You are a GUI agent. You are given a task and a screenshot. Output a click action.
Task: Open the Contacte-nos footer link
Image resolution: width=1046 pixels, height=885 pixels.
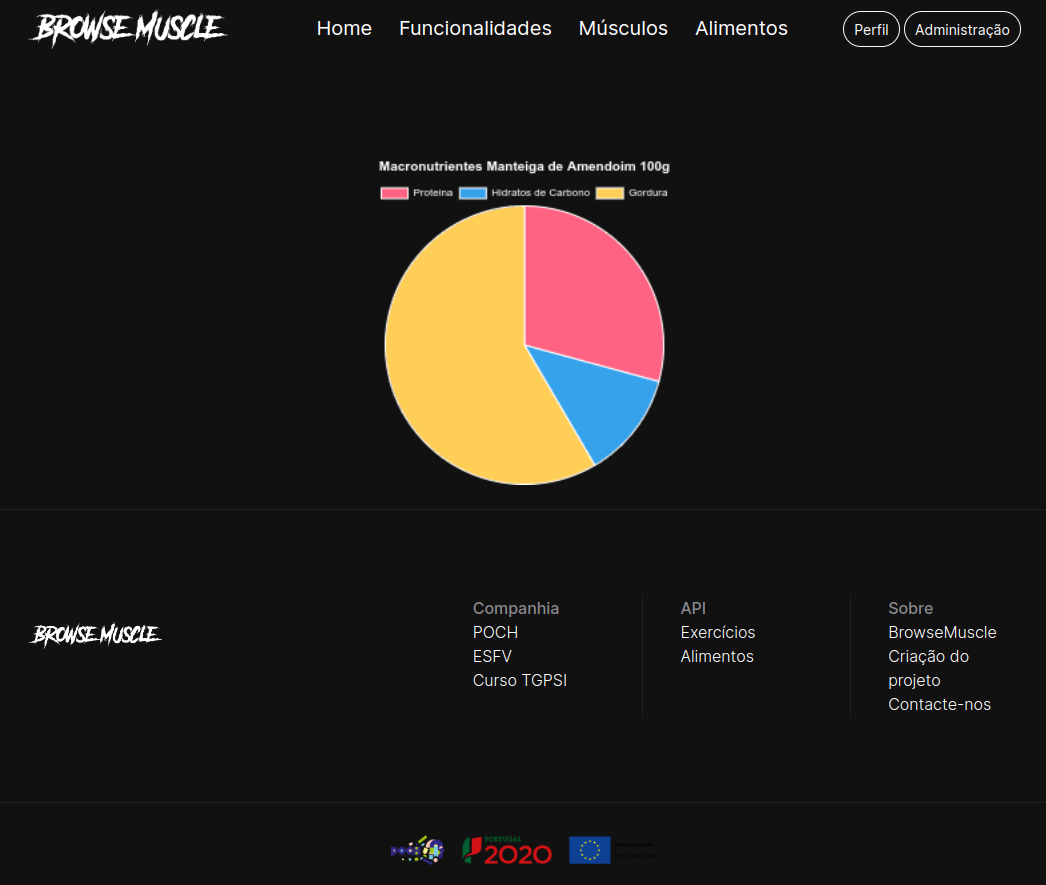pyautogui.click(x=939, y=705)
